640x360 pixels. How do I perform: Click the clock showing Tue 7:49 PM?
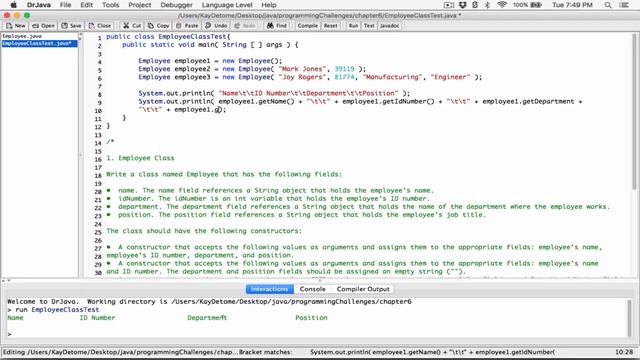click(572, 5)
